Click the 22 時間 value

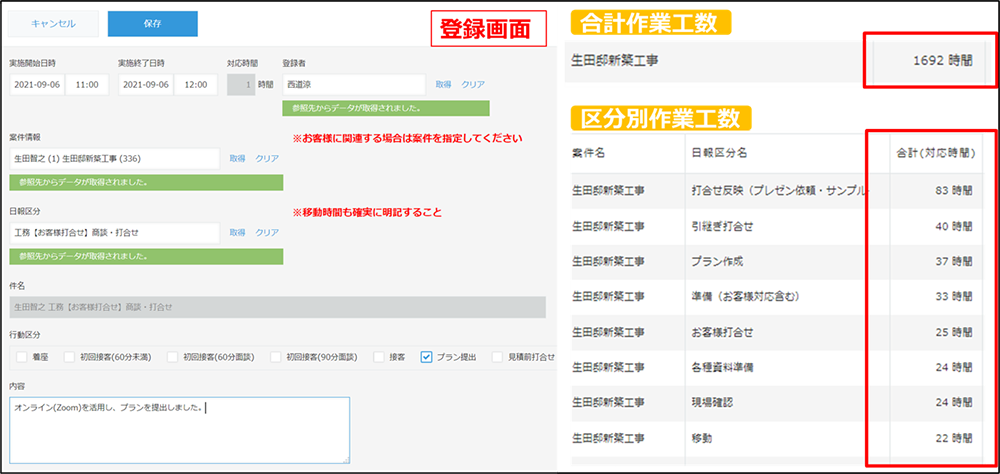pyautogui.click(x=954, y=439)
